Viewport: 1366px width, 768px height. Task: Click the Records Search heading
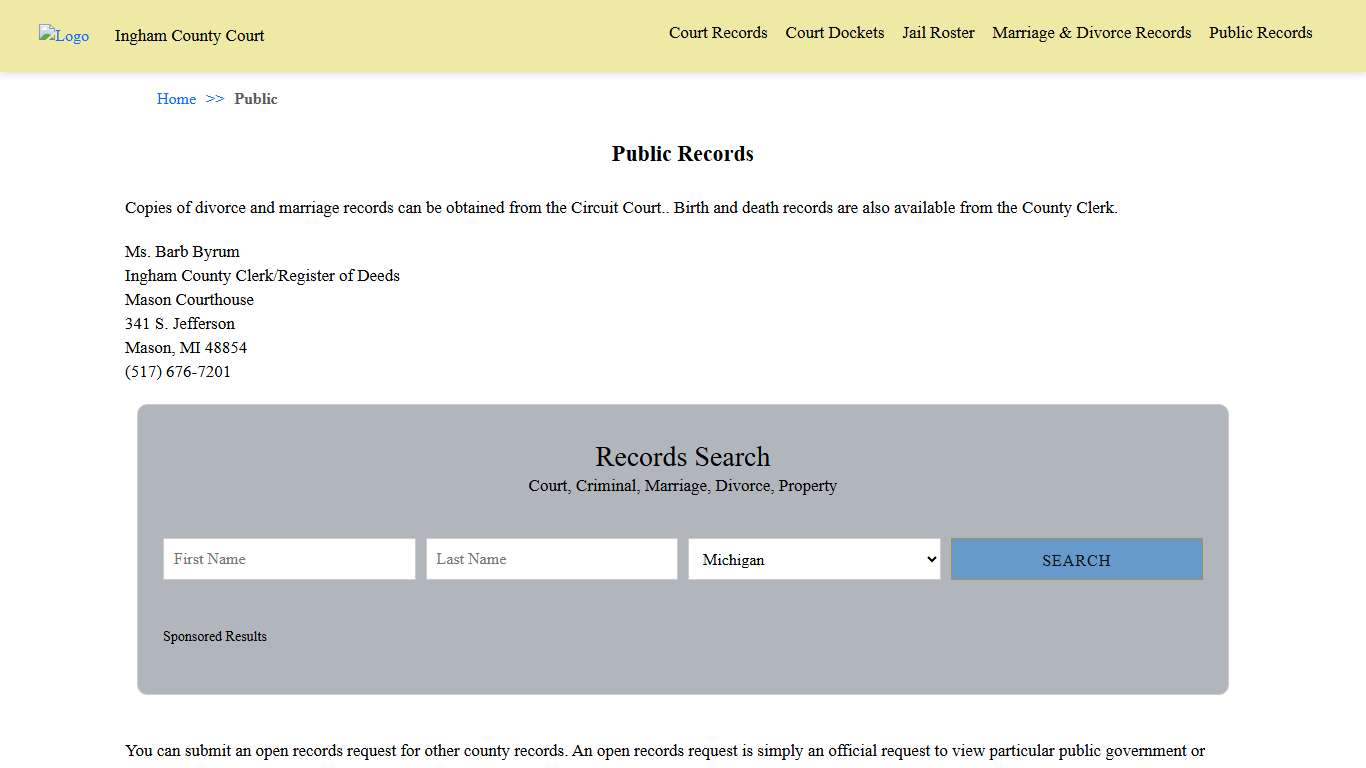coord(683,457)
